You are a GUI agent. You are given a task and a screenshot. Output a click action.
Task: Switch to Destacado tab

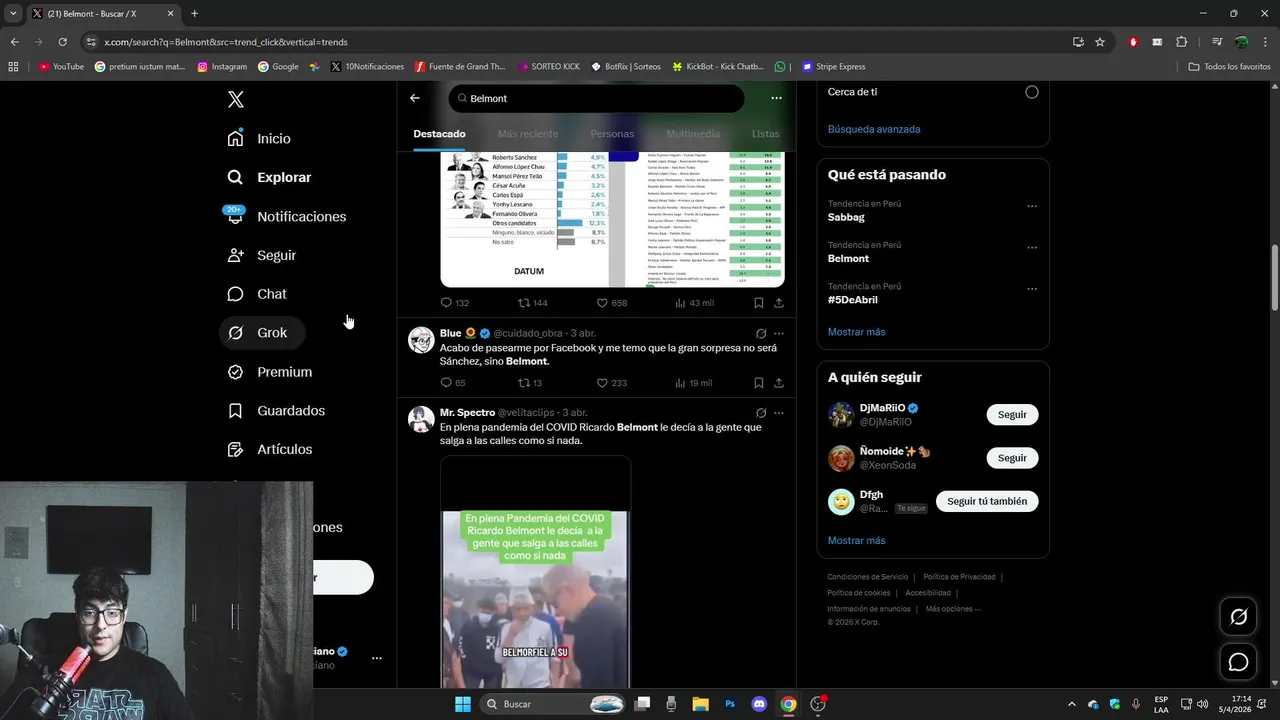tap(439, 134)
